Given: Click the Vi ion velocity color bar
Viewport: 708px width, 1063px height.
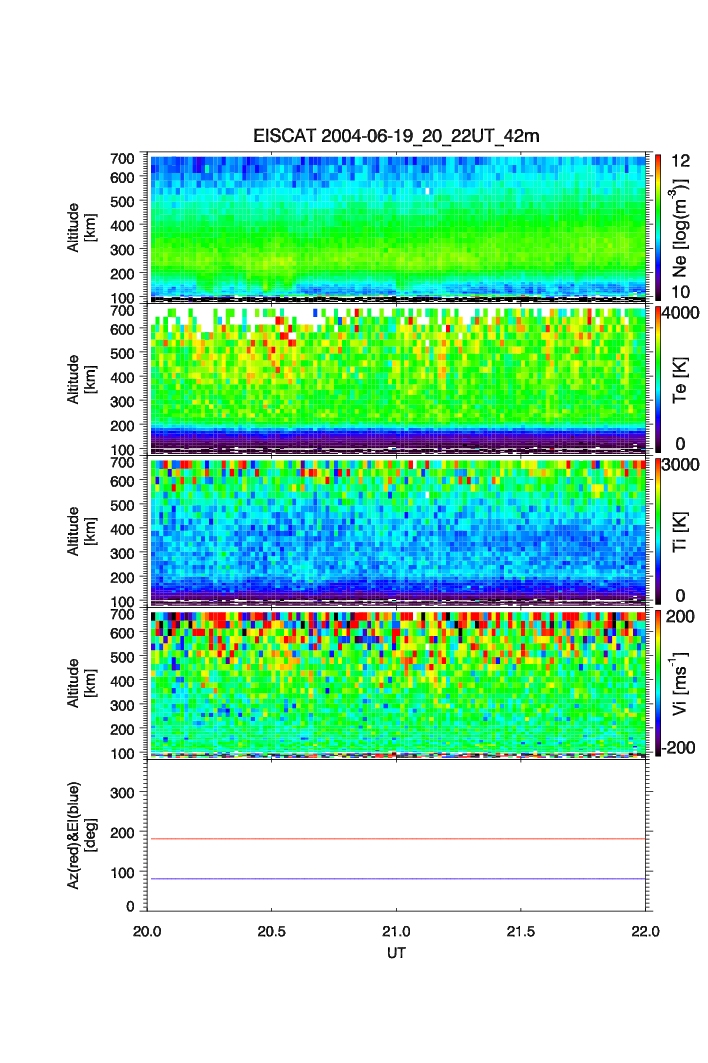Looking at the screenshot, I should 658,682.
